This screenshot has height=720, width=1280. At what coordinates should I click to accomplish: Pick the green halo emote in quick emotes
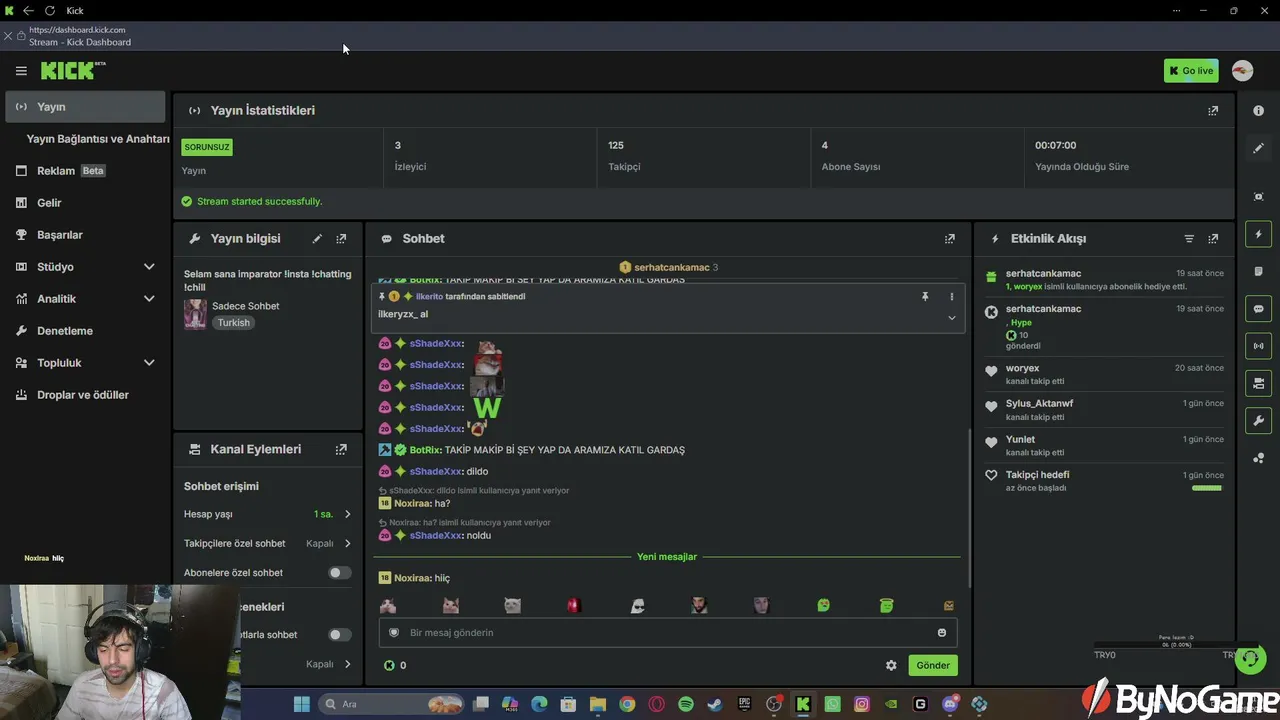(886, 605)
